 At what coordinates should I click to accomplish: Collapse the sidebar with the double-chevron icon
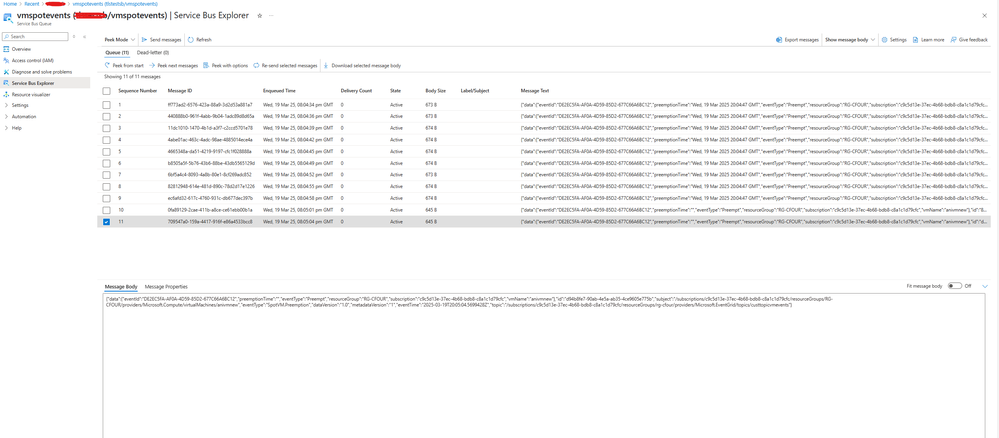[x=85, y=37]
